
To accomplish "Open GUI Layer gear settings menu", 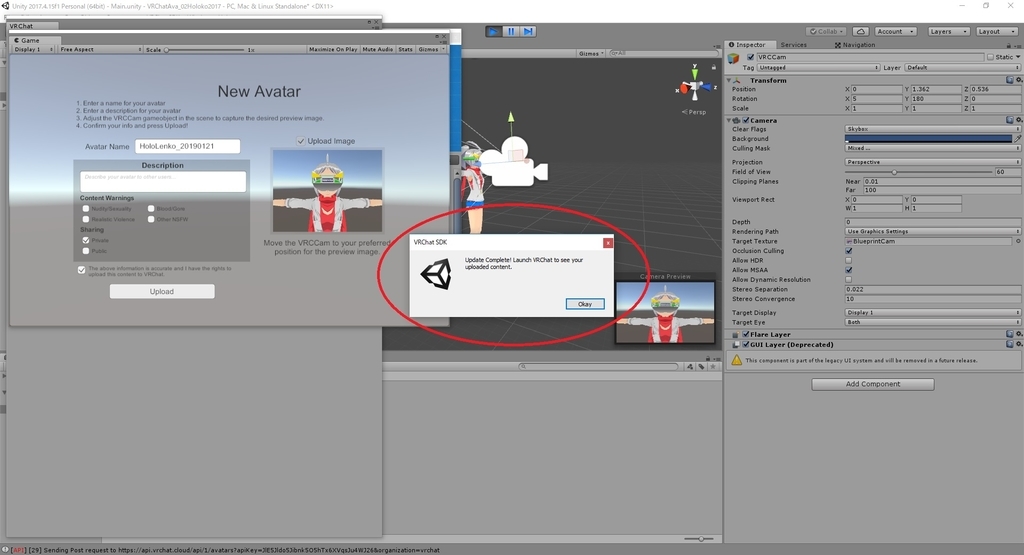I will click(x=1019, y=344).
